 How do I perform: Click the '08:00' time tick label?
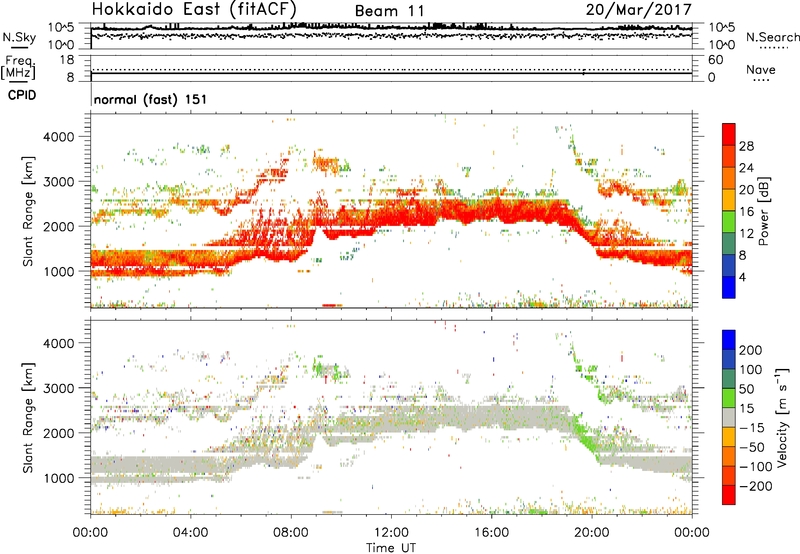coord(290,533)
